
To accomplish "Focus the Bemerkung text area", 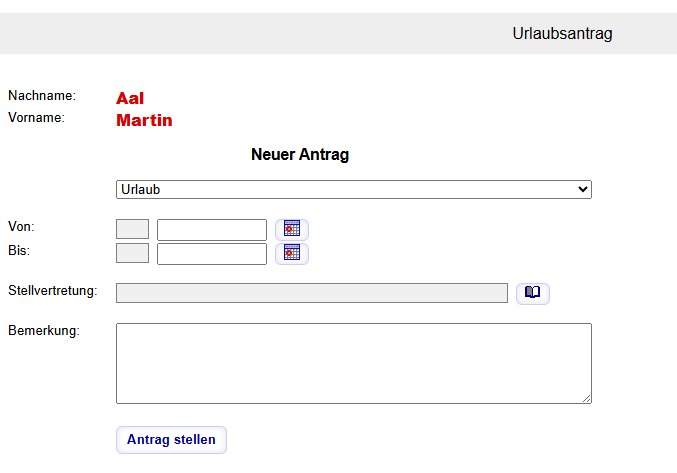I will (x=353, y=363).
